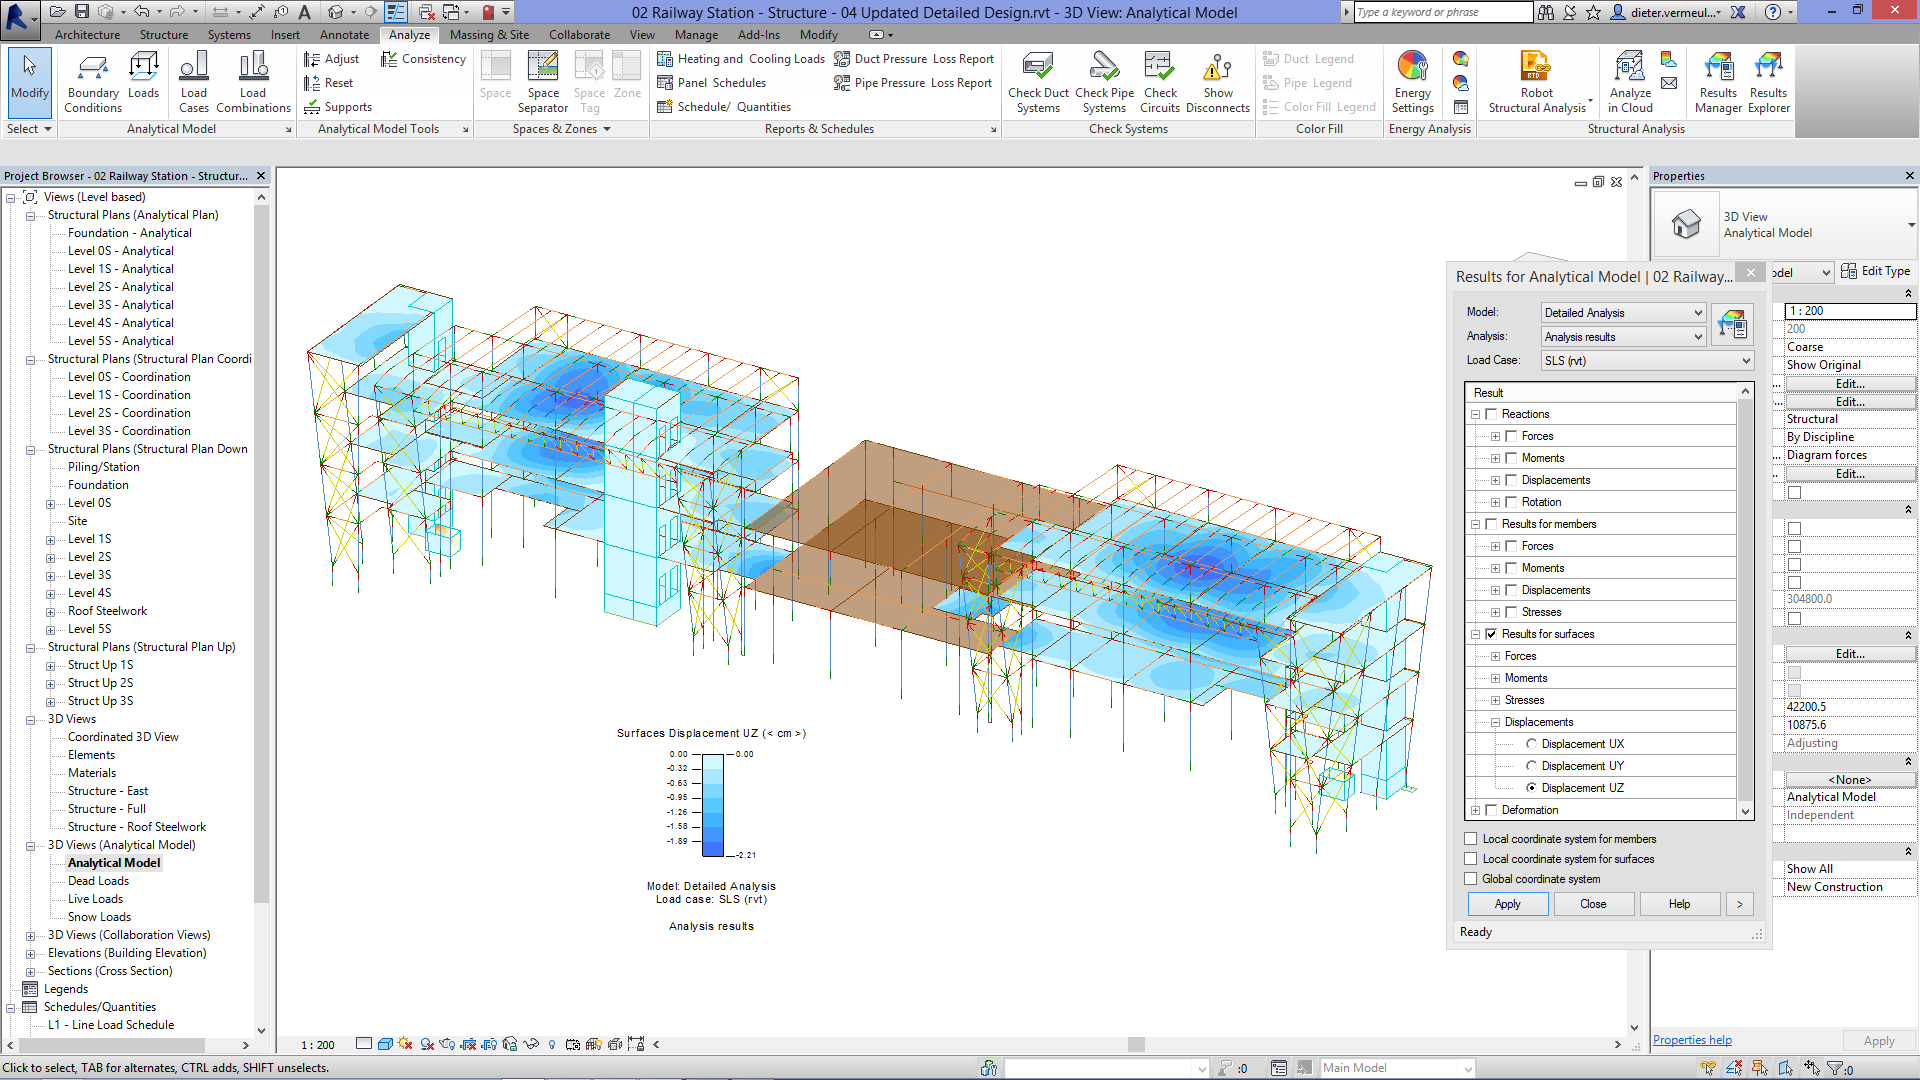Expand Sections (Cross Section) in Project Browser
This screenshot has width=1920, height=1080.
point(30,970)
